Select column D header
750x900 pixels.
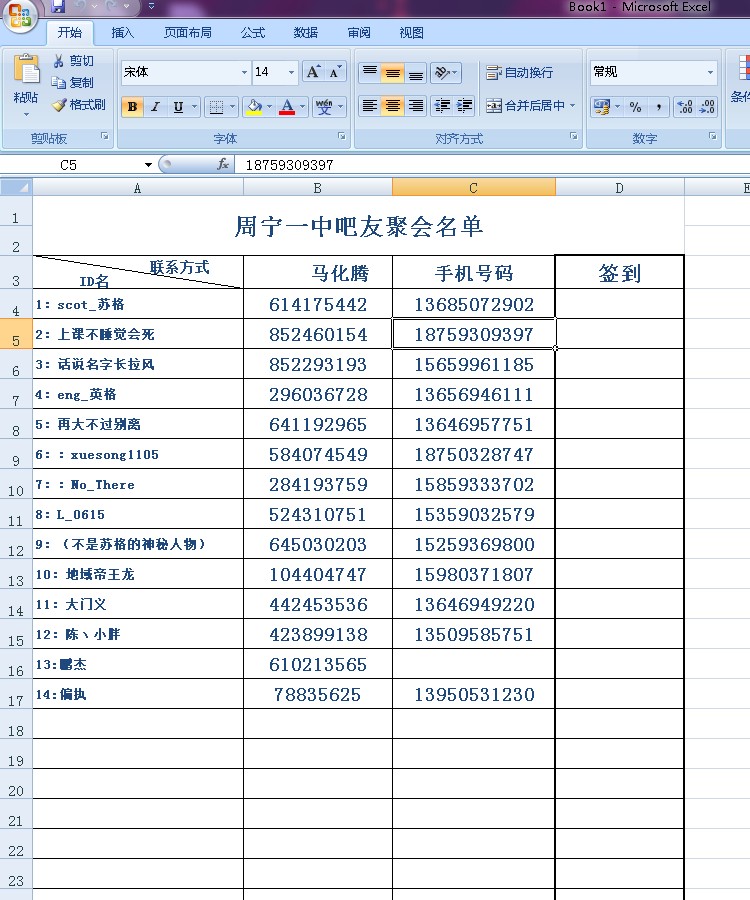[620, 188]
